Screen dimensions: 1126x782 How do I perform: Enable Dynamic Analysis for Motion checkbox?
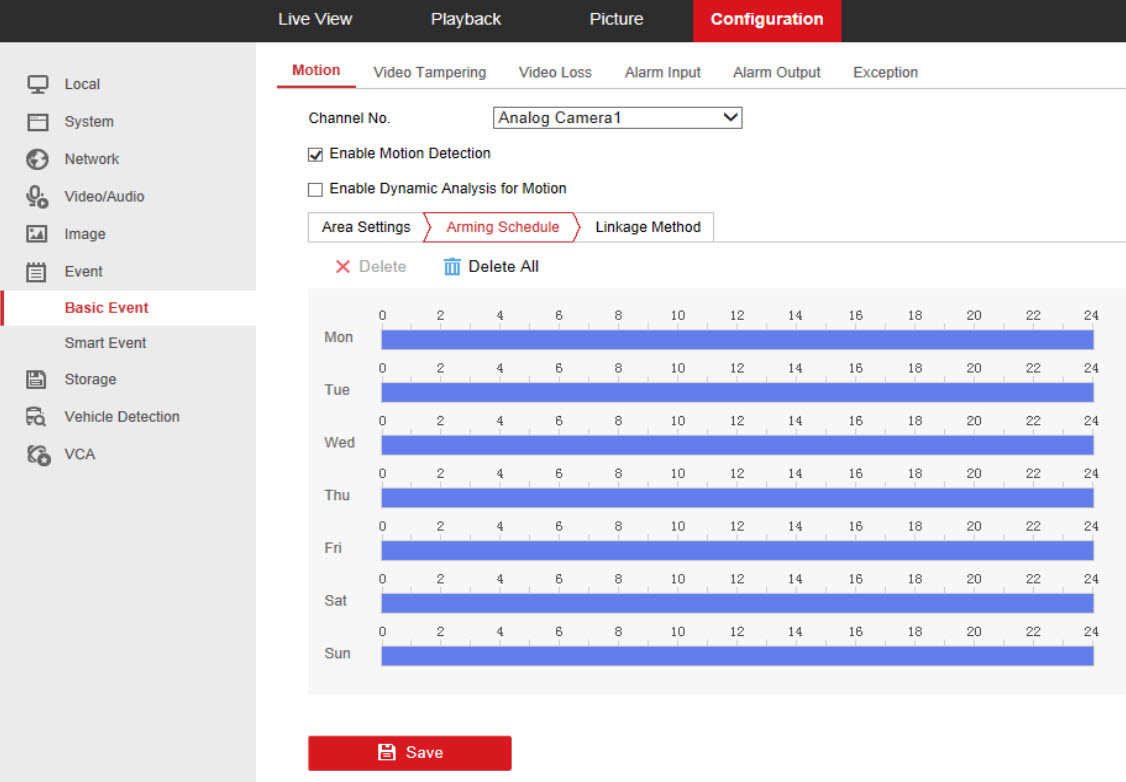click(316, 189)
